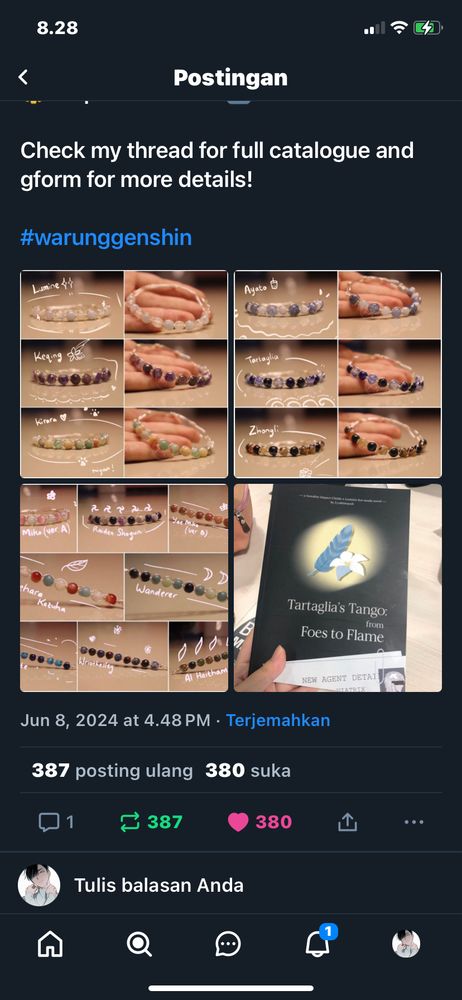This screenshot has width=462, height=1000.
Task: Open the Wanderer and Raiden Shogun bracelet collage
Action: (x=124, y=588)
